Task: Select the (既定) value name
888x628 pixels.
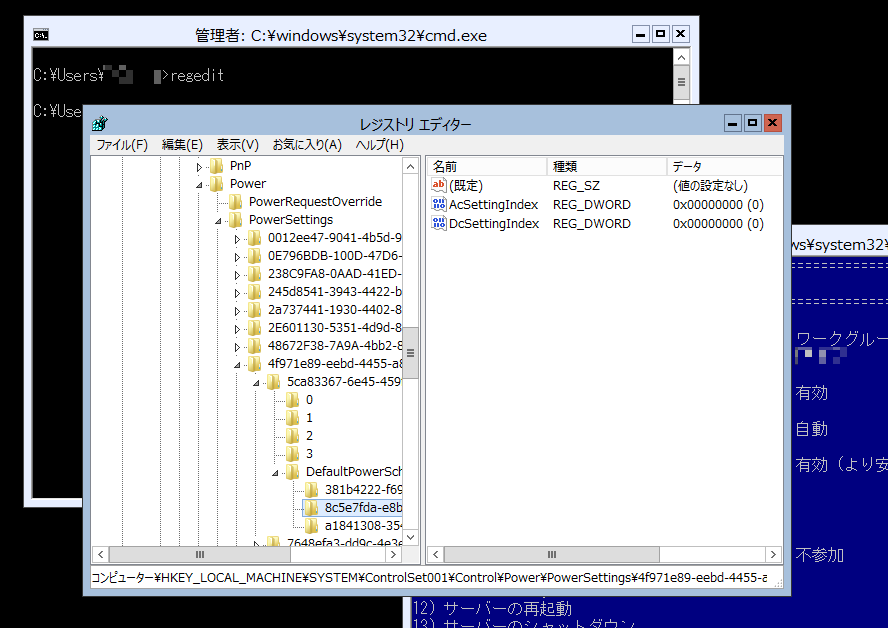Action: [x=466, y=186]
